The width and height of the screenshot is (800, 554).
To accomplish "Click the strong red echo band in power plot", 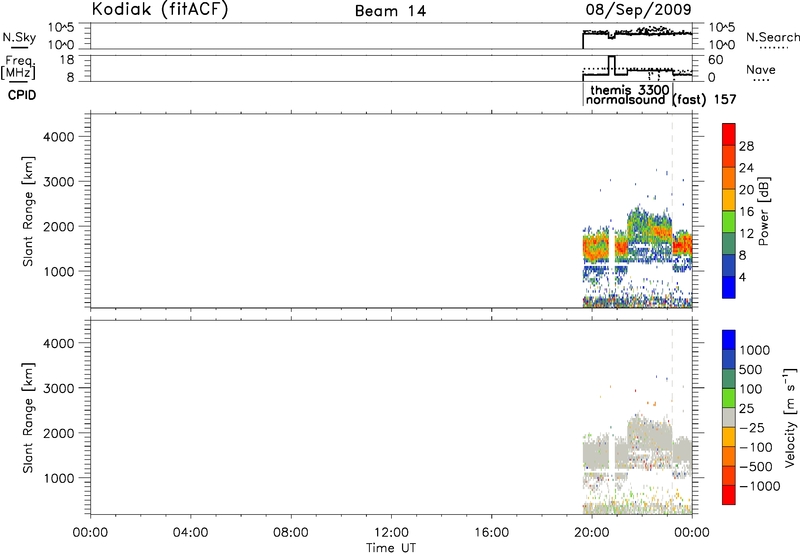I will coord(597,248).
